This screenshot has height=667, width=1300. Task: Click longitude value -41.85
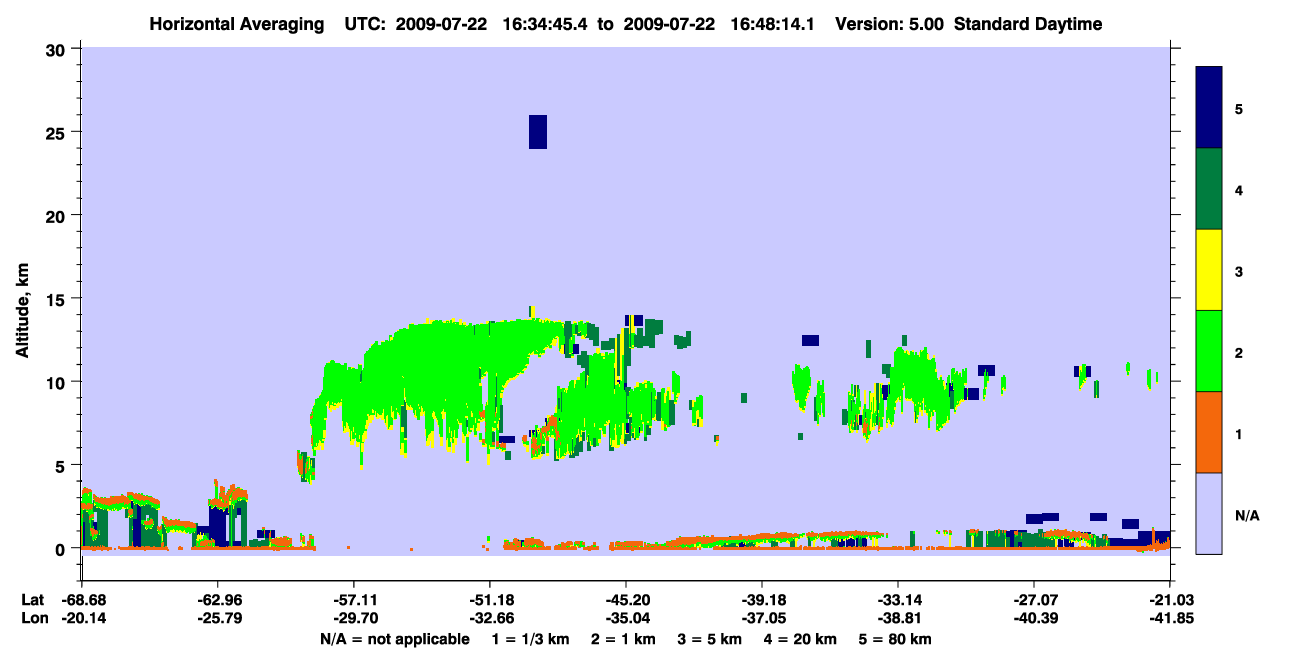(x=1170, y=619)
